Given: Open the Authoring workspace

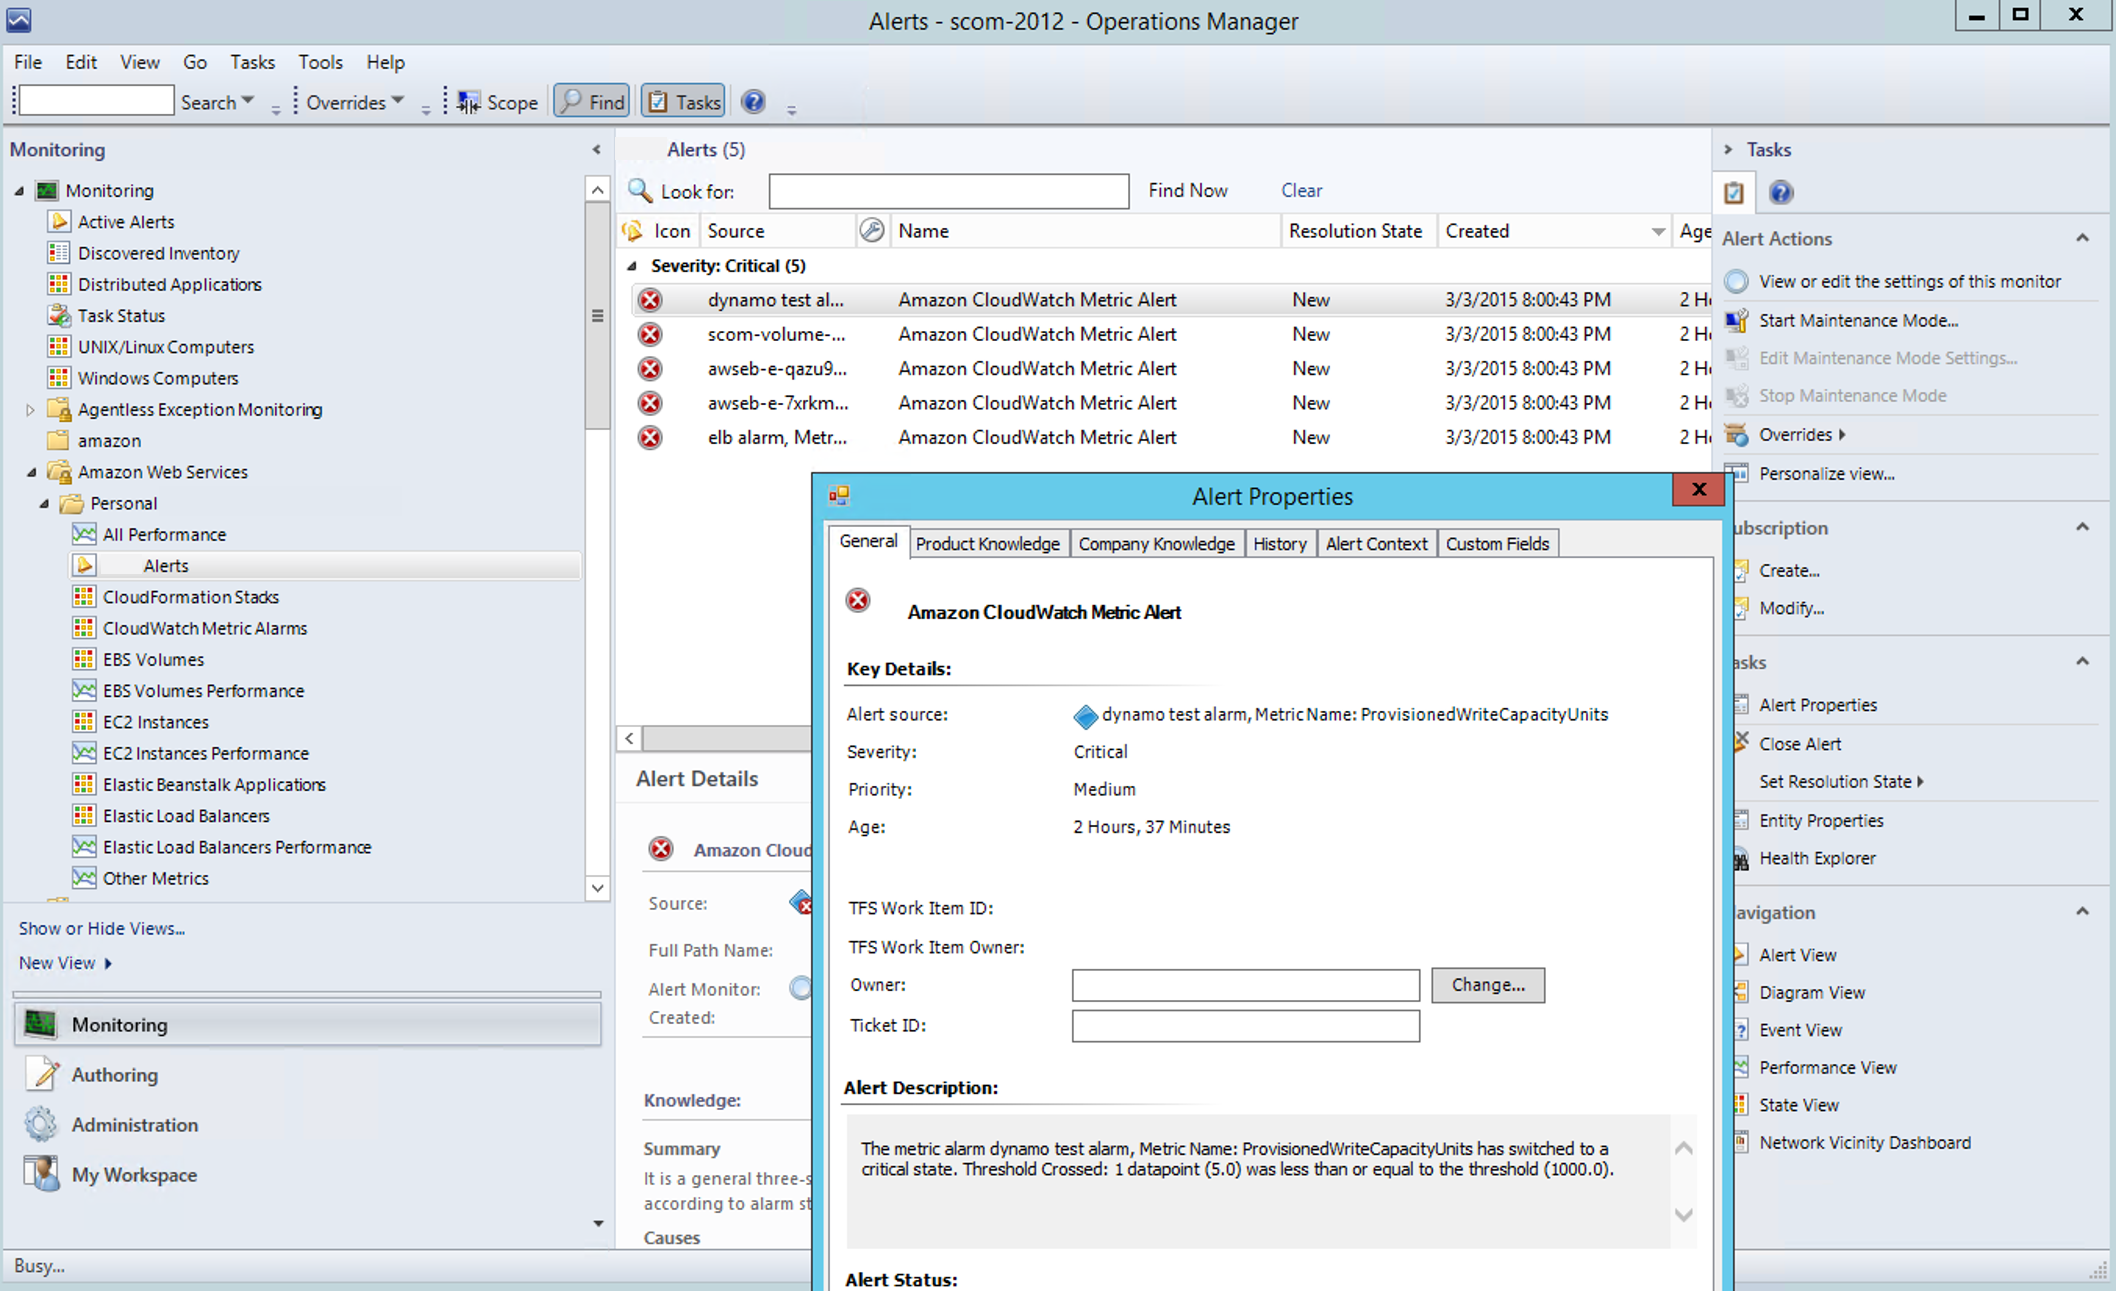Looking at the screenshot, I should [114, 1075].
